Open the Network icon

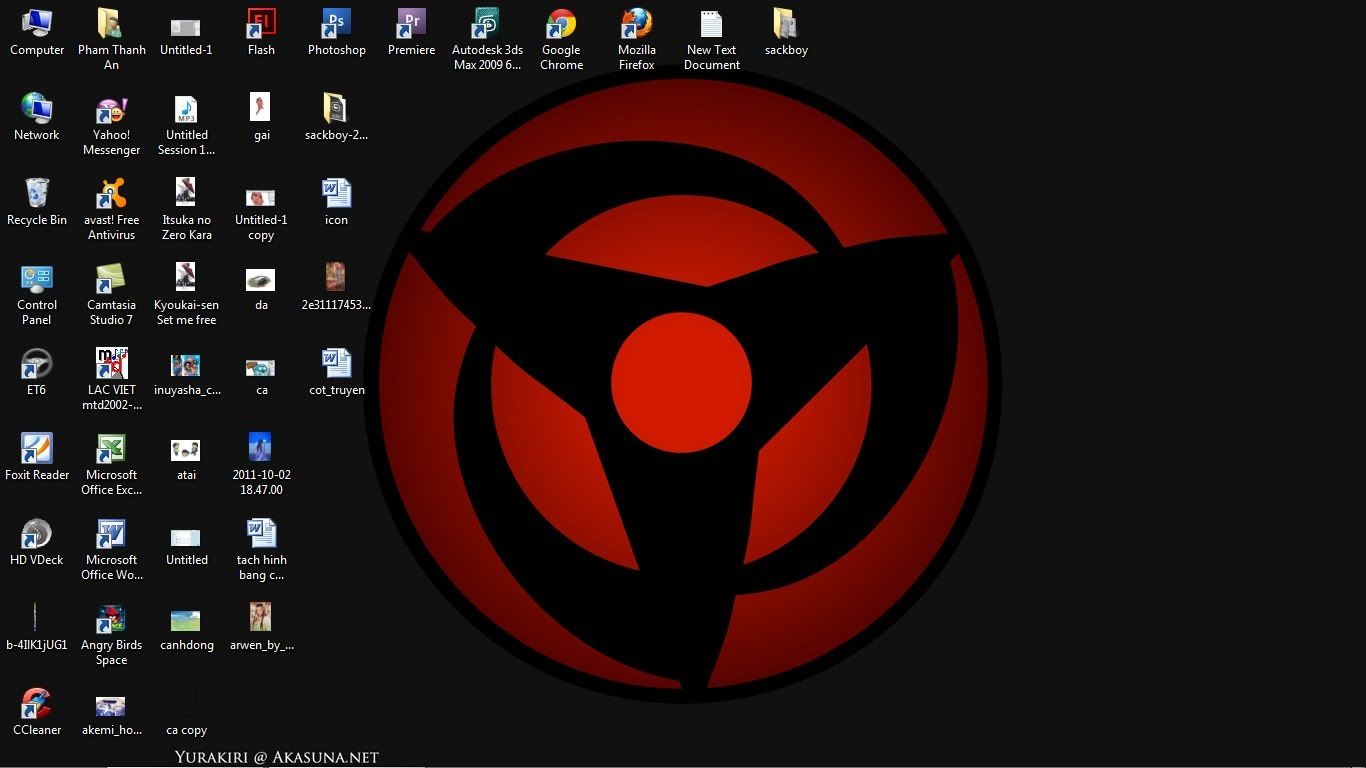37,117
